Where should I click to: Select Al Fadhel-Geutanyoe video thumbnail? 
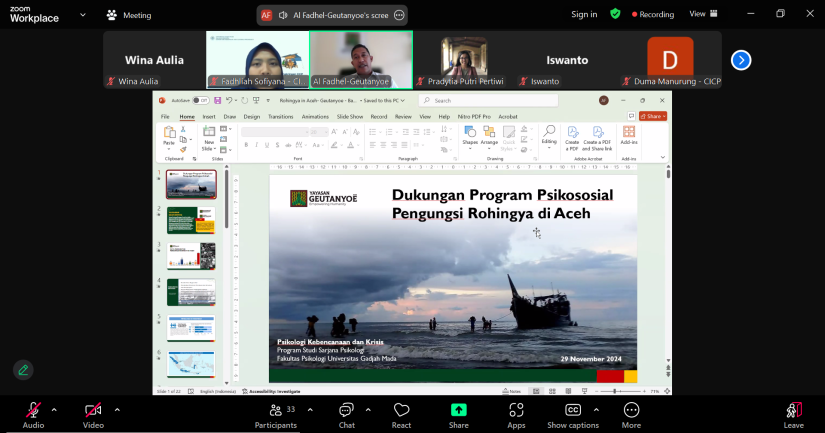(x=361, y=59)
